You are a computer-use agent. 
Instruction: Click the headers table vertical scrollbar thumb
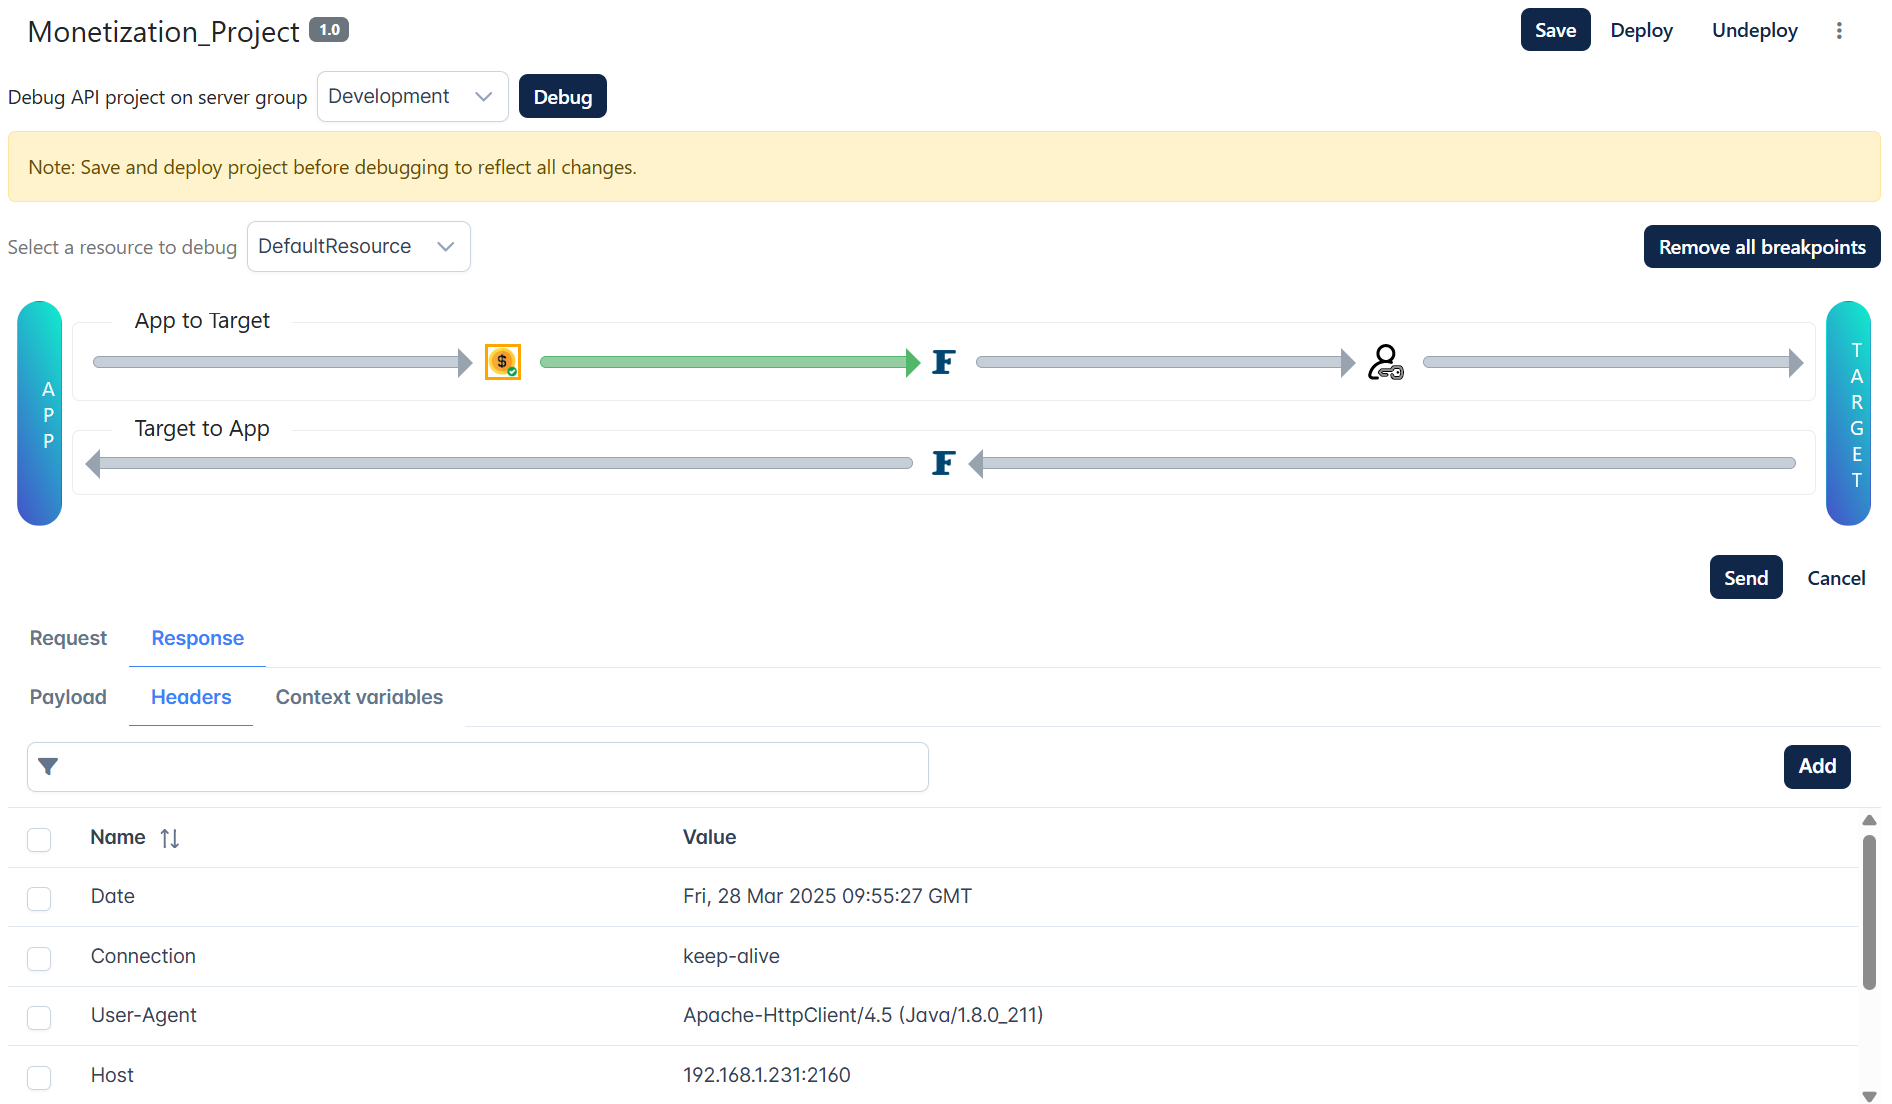pyautogui.click(x=1868, y=912)
